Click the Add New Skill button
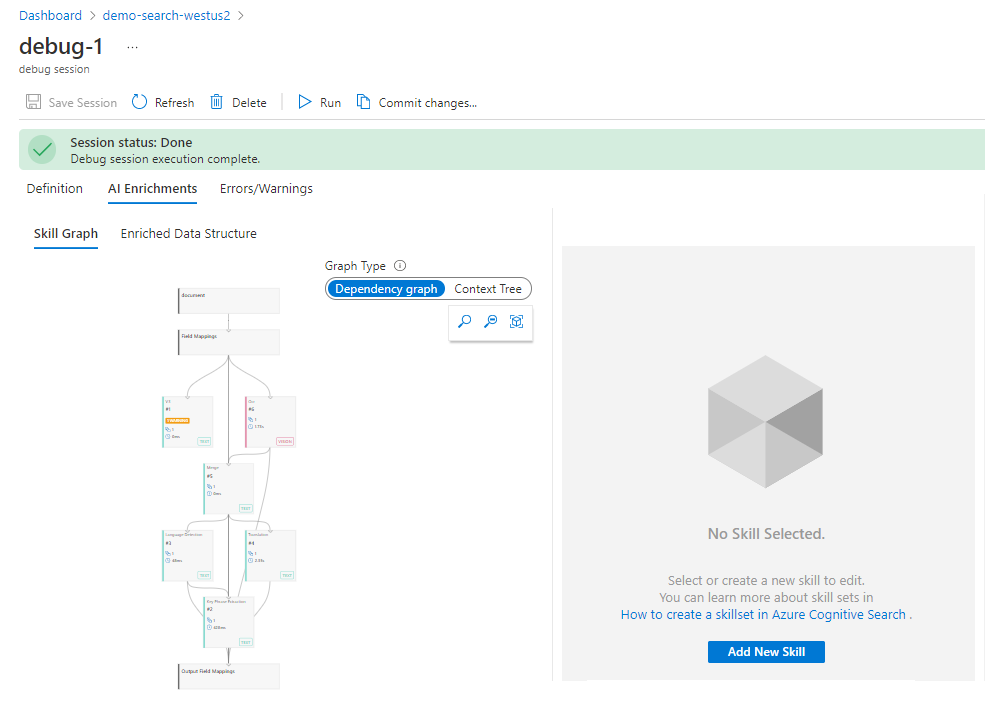This screenshot has width=985, height=701. (766, 652)
